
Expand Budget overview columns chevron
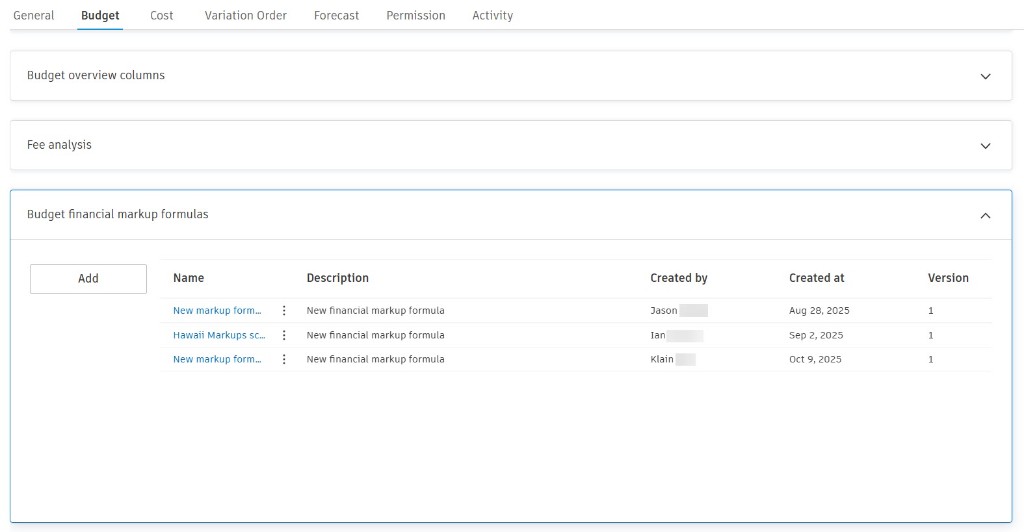point(985,76)
